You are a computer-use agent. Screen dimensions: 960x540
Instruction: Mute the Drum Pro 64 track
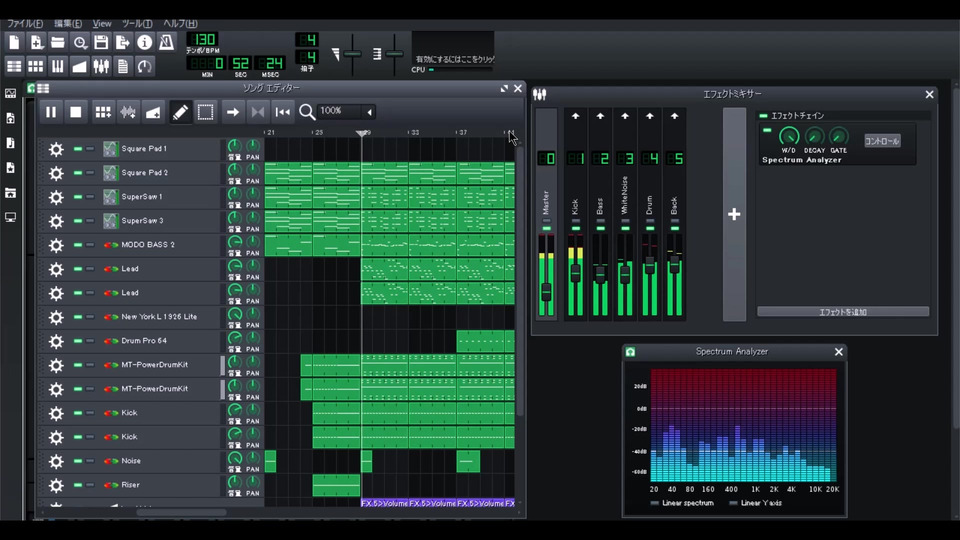pos(78,341)
